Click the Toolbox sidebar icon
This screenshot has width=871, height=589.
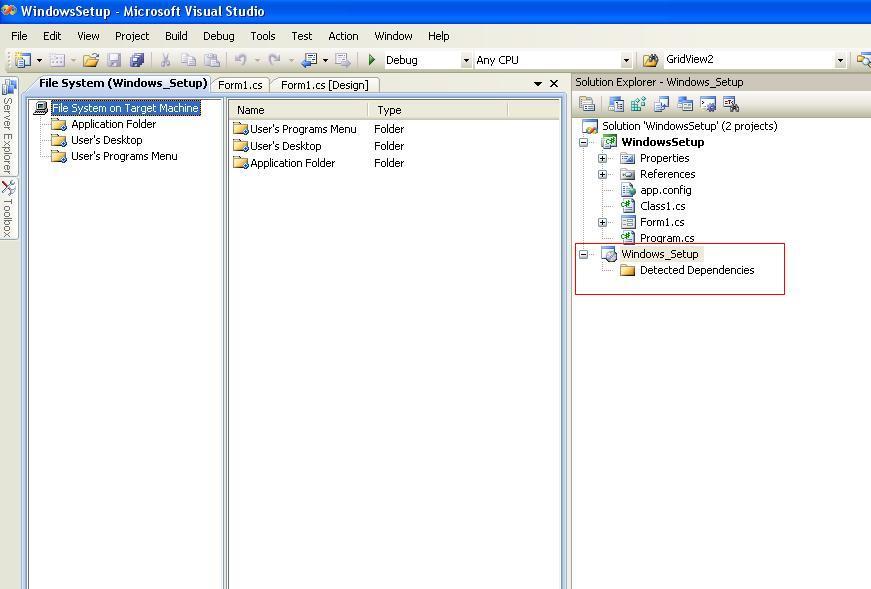(8, 188)
